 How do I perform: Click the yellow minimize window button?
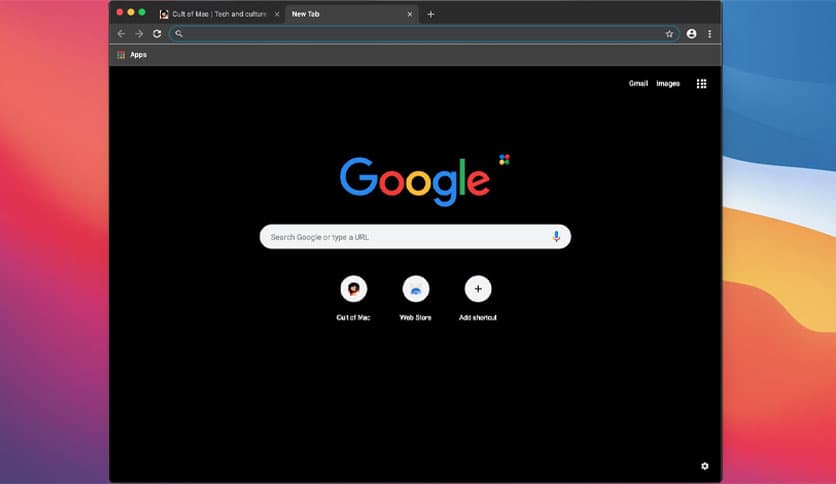coord(131,12)
